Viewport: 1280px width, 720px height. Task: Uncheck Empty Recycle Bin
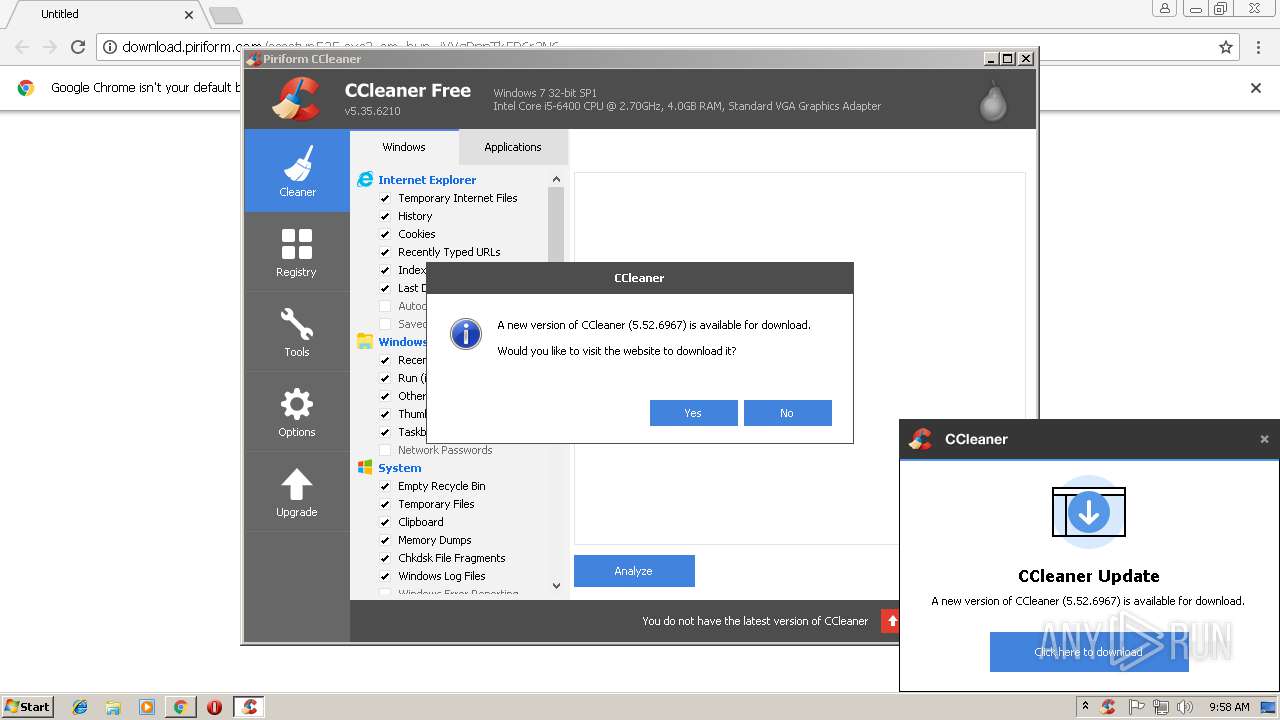coord(385,486)
